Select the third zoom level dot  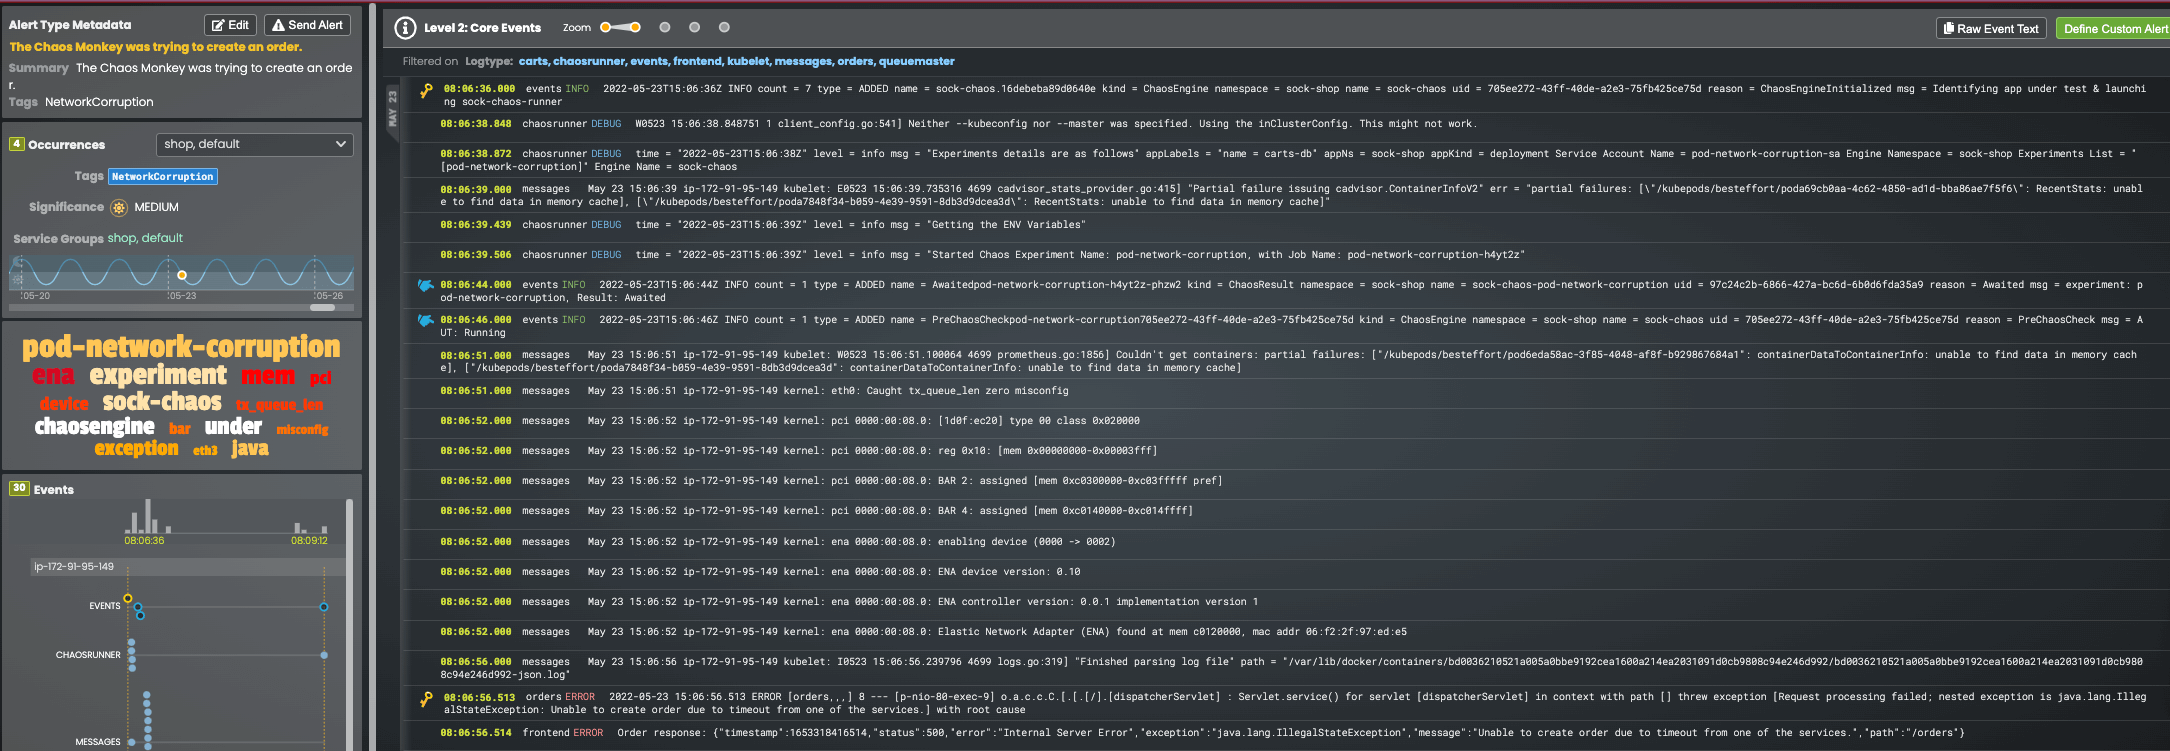click(665, 27)
